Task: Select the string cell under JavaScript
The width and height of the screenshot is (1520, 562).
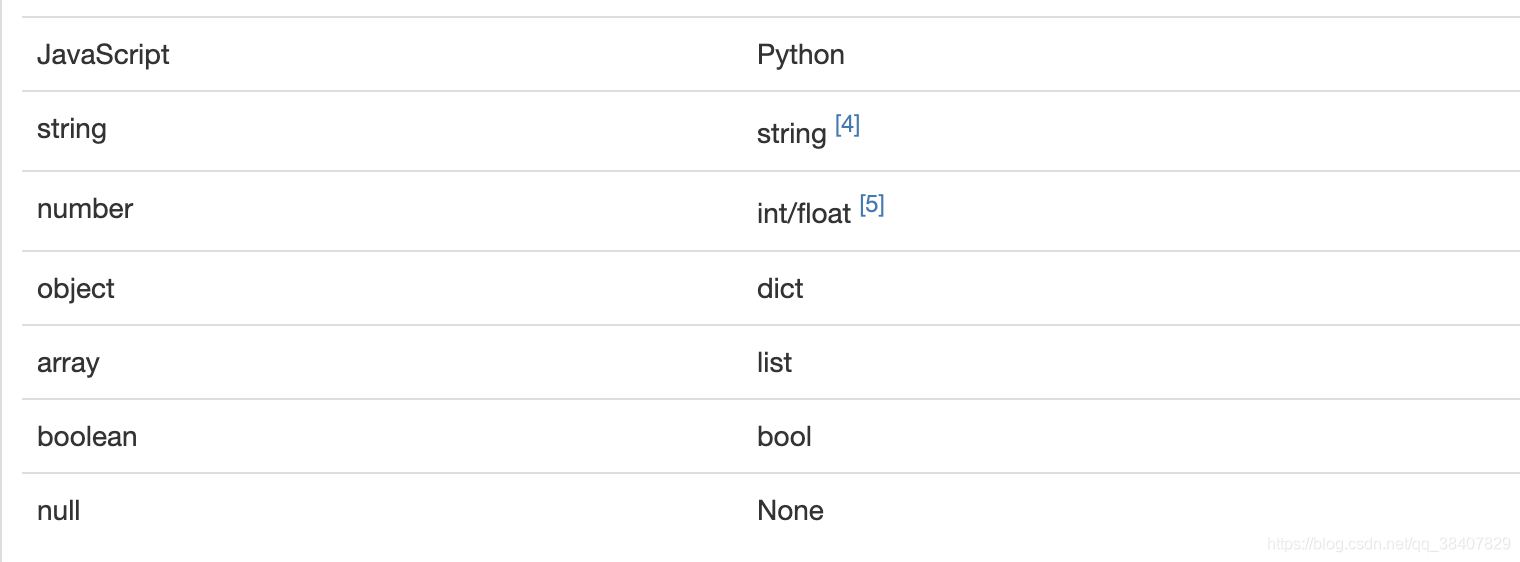Action: tap(72, 129)
